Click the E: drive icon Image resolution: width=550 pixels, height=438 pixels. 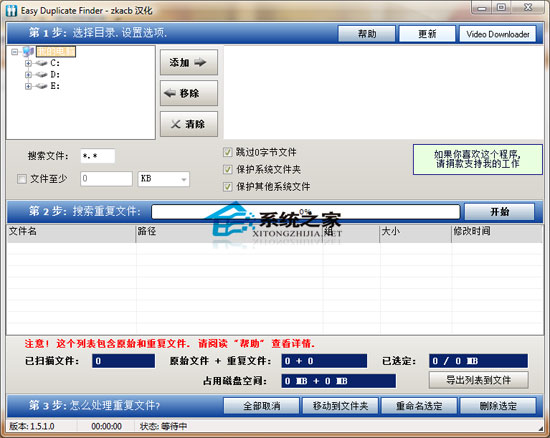coord(41,86)
